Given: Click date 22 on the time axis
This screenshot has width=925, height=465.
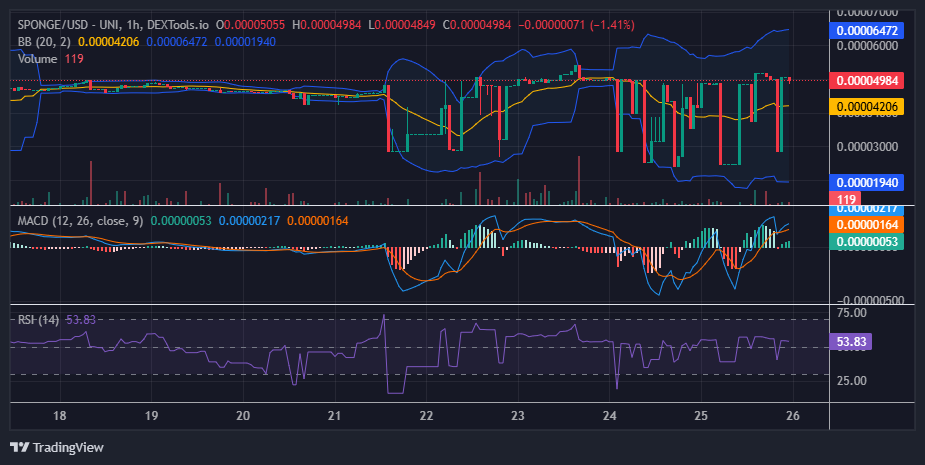Looking at the screenshot, I should click(426, 415).
